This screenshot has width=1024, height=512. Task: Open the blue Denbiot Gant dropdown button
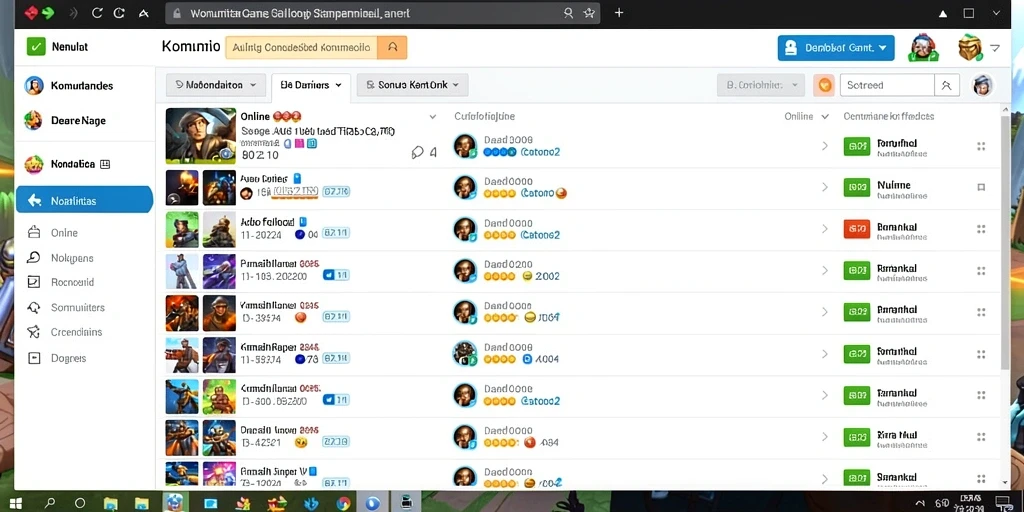(835, 48)
